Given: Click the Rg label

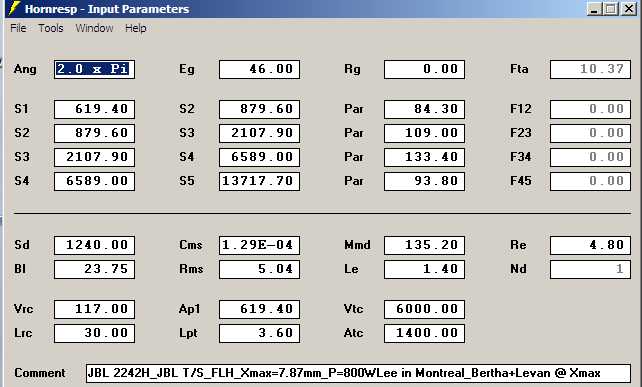Looking at the screenshot, I should (x=352, y=69).
